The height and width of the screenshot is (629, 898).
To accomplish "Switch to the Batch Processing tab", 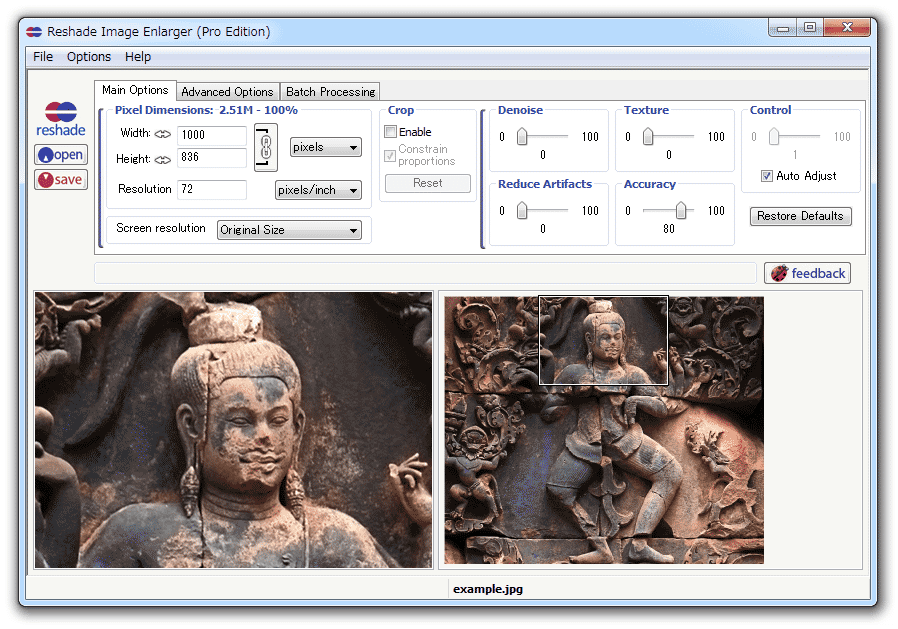I will [x=330, y=92].
